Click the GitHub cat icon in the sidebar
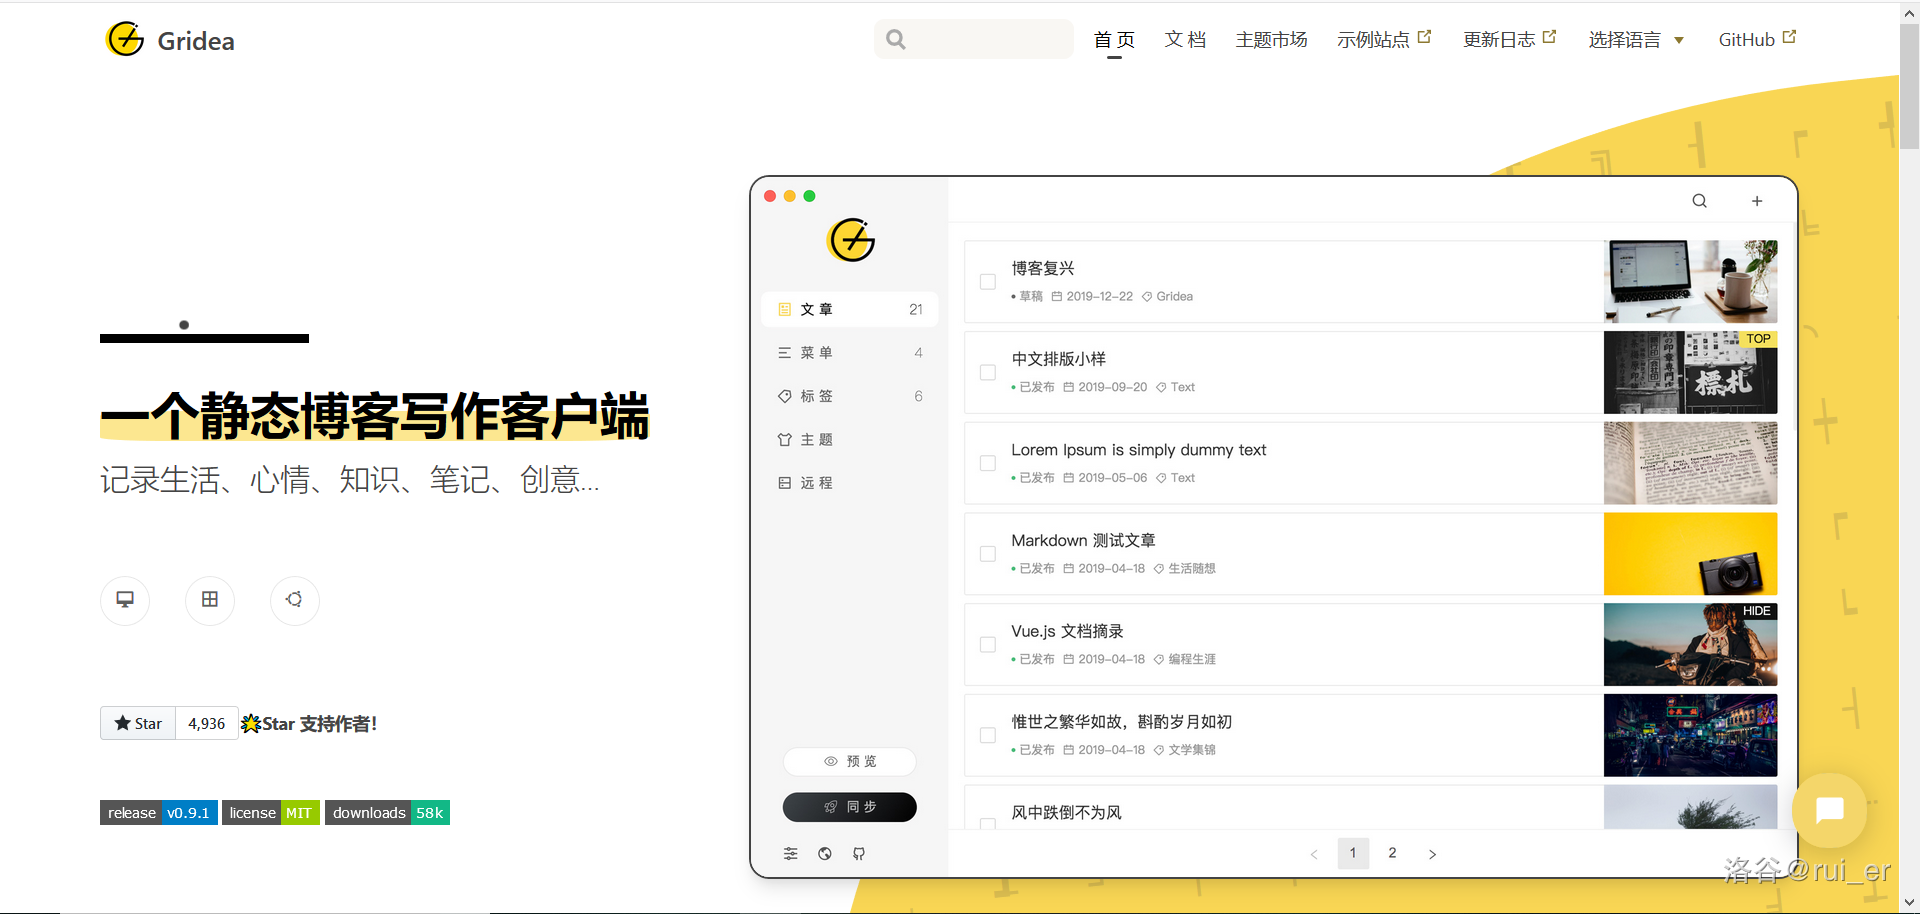Image resolution: width=1920 pixels, height=914 pixels. (859, 854)
